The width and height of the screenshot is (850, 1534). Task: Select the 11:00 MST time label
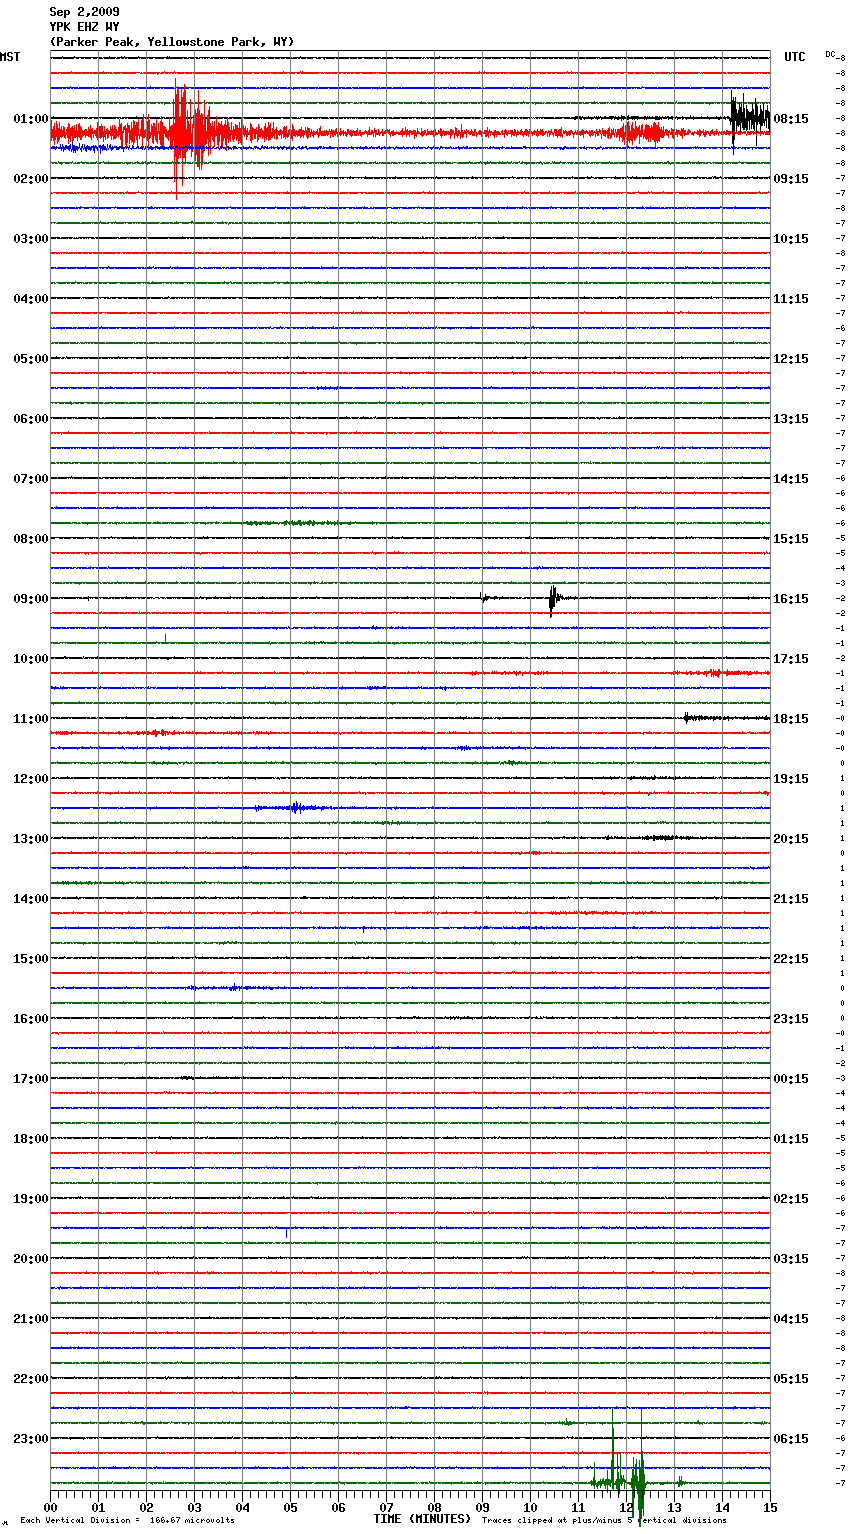[31, 719]
